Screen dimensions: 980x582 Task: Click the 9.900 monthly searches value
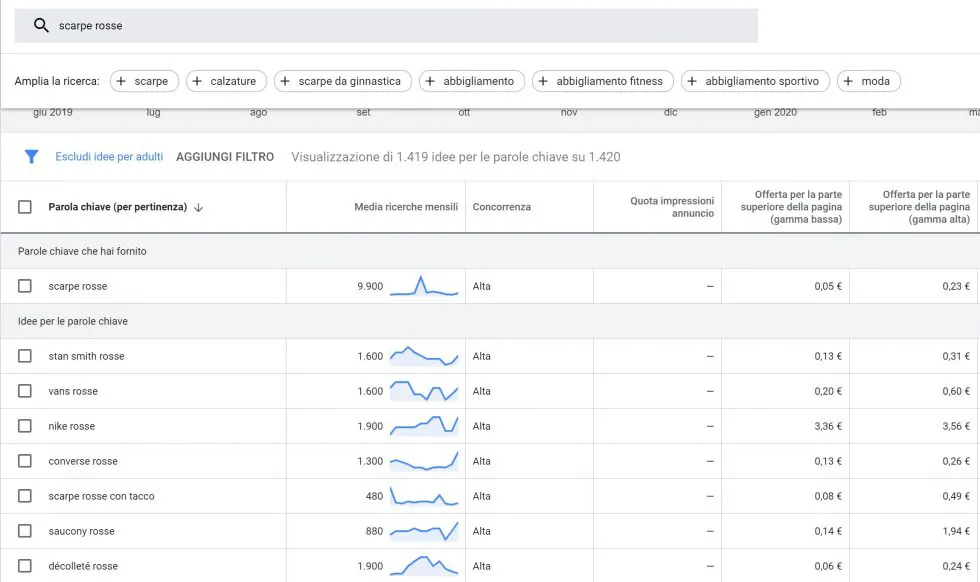click(370, 286)
